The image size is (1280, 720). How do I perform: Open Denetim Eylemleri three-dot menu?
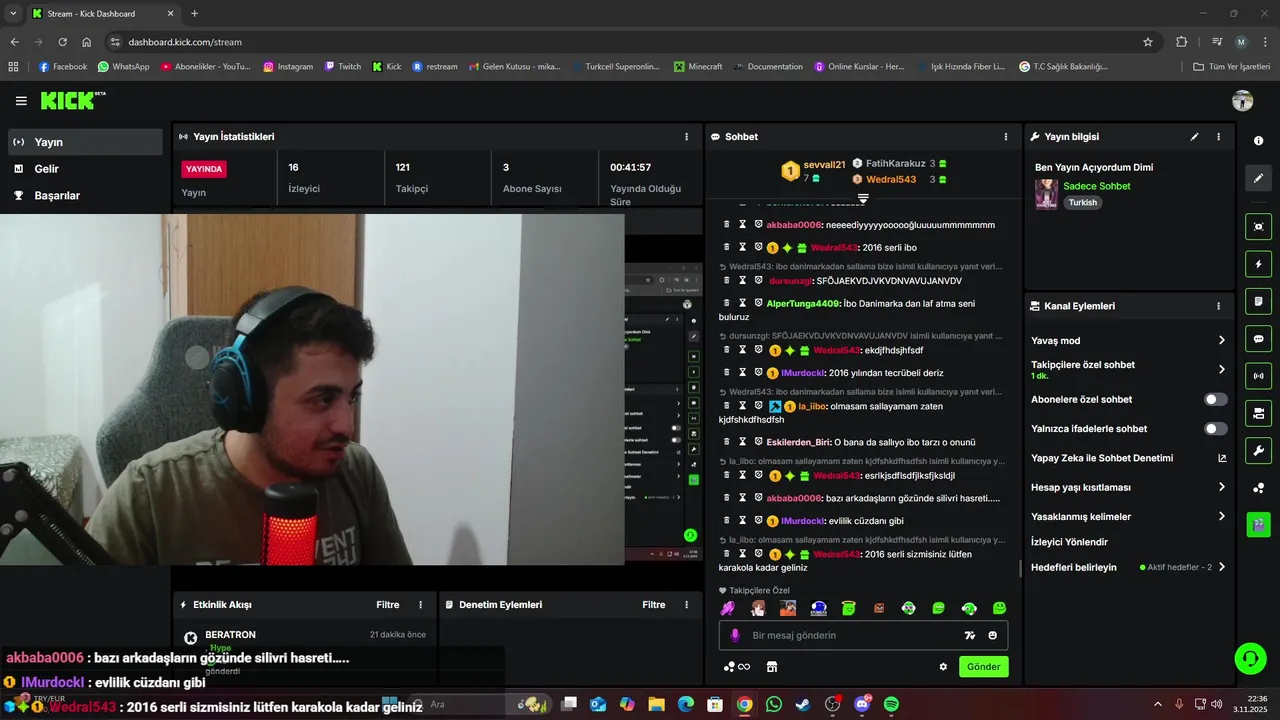[686, 605]
